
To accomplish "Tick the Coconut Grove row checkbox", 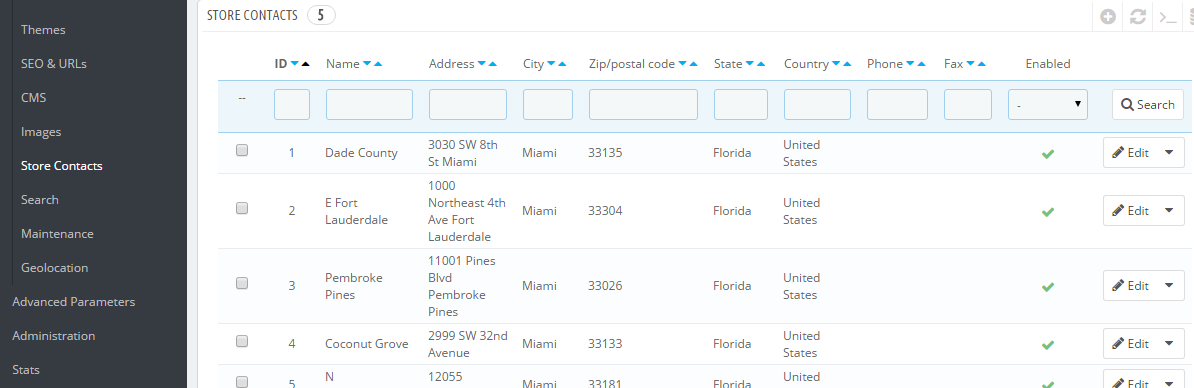I will tap(242, 342).
